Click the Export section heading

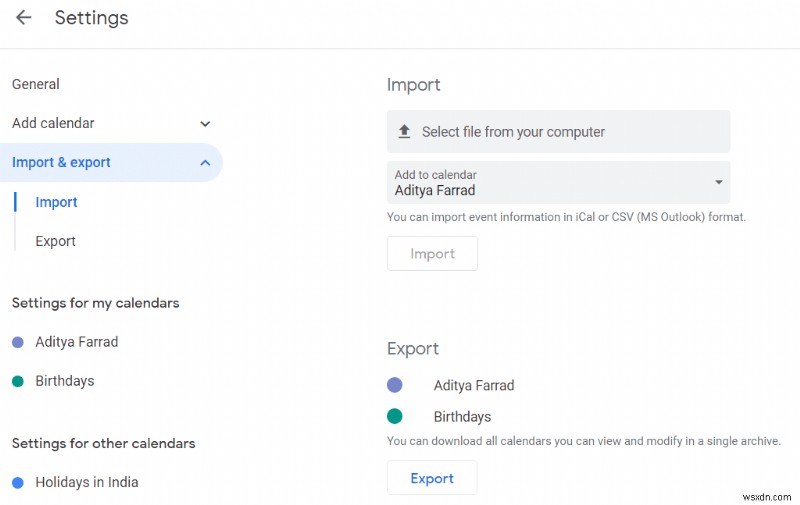[x=413, y=349]
